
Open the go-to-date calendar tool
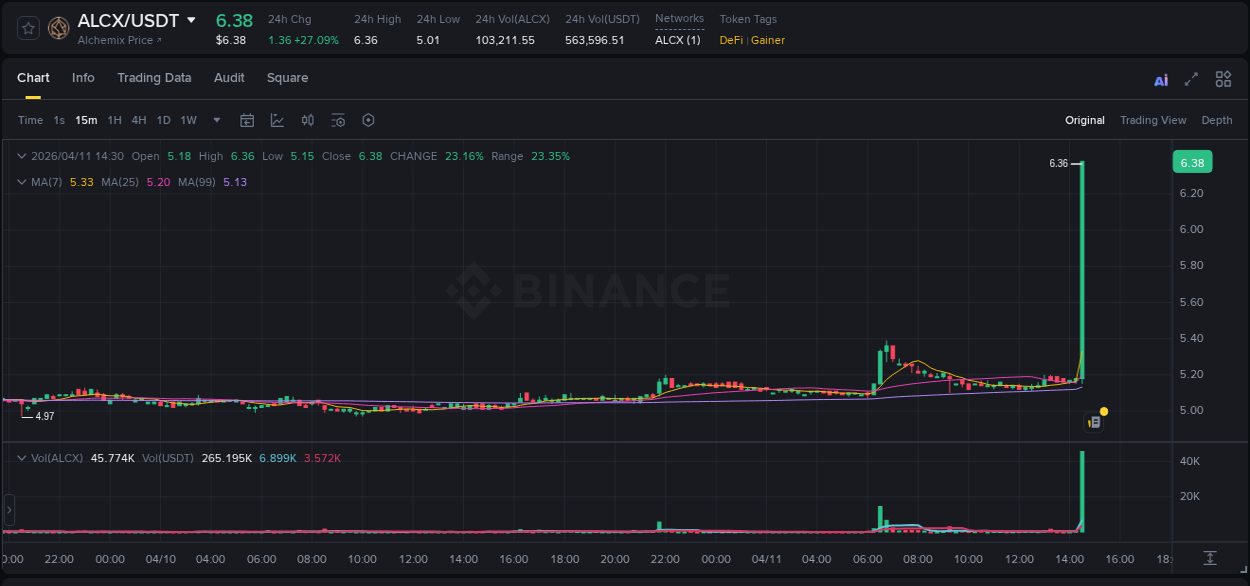(247, 120)
